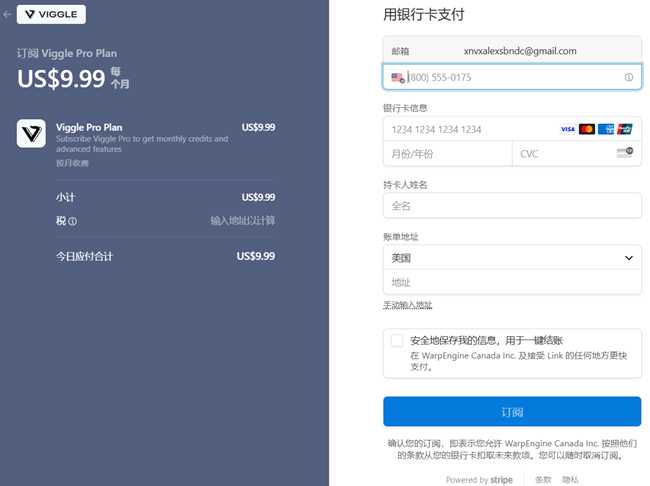Click the tax info circle icon

(72, 221)
